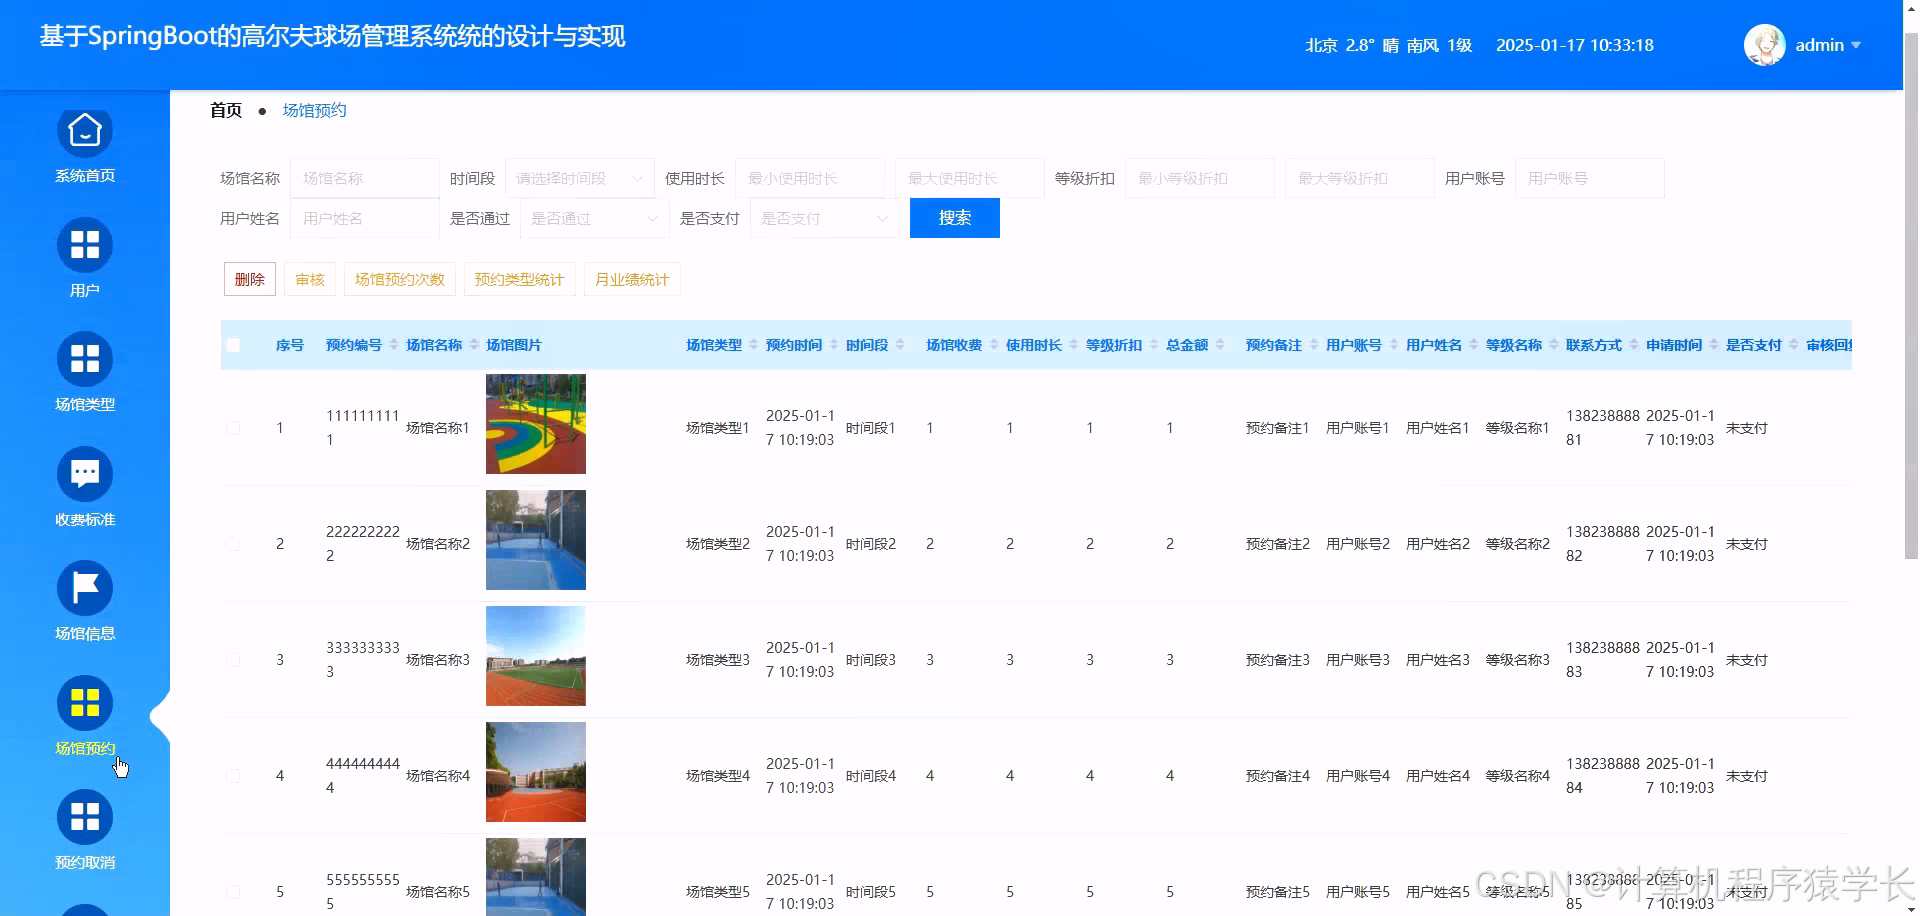
Task: Click the 收费标准 chat bubble icon
Action: point(85,473)
